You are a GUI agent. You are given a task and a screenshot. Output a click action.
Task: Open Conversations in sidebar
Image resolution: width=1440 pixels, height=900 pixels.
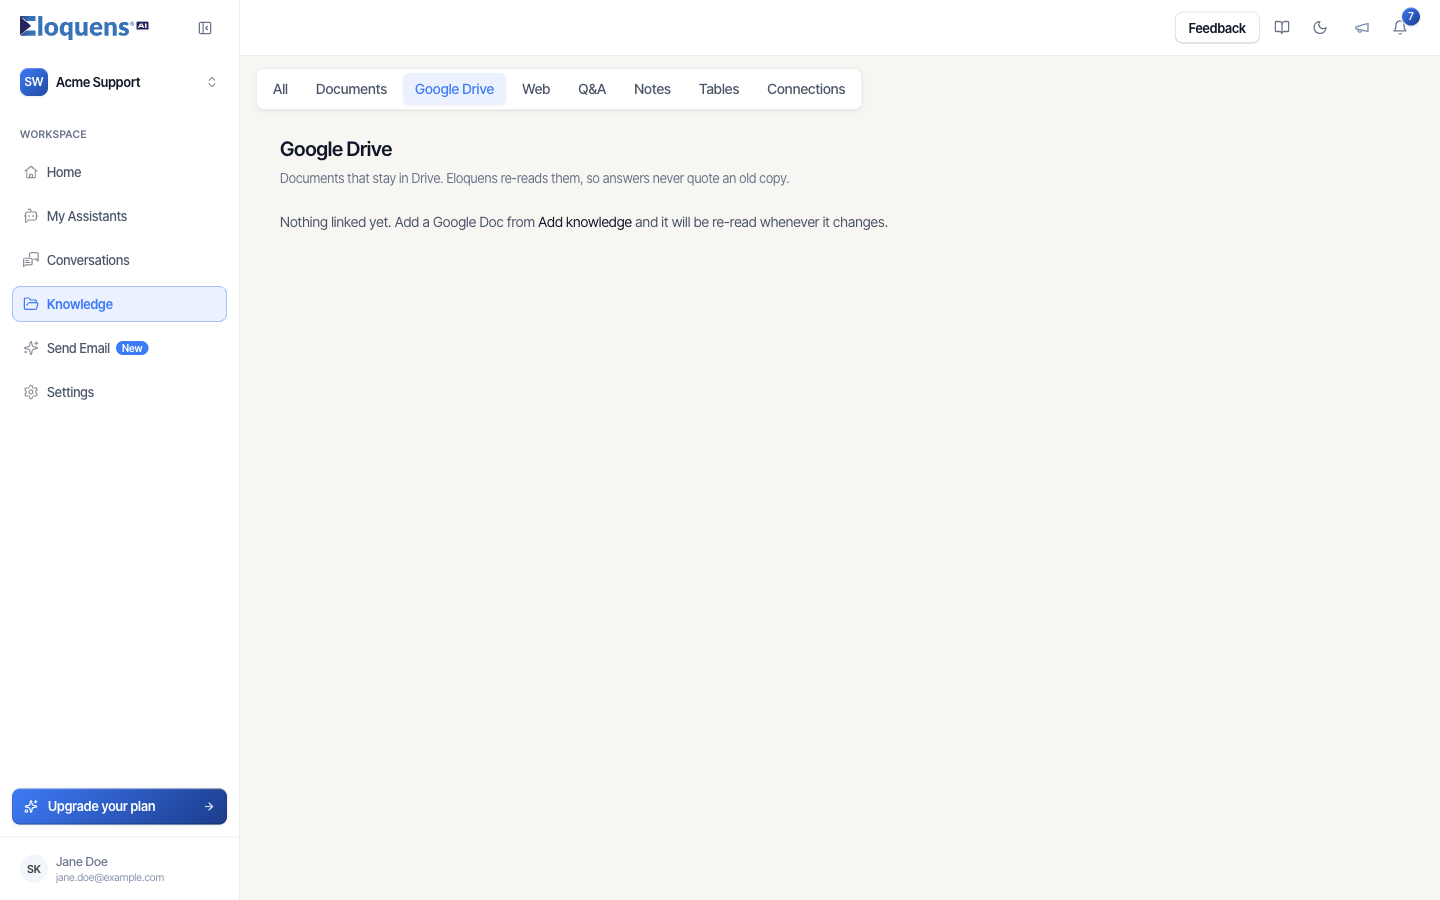click(119, 260)
